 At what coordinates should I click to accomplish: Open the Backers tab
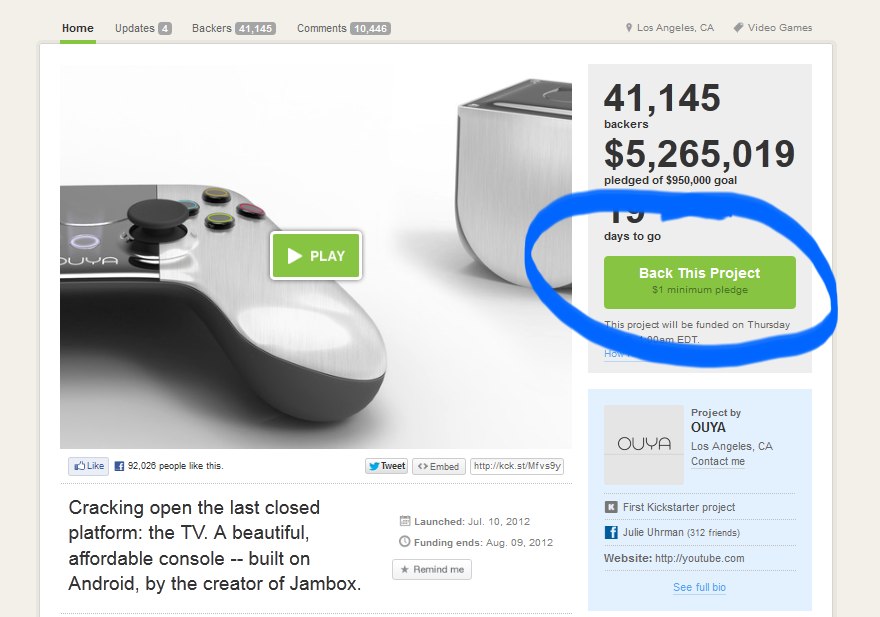(x=233, y=29)
